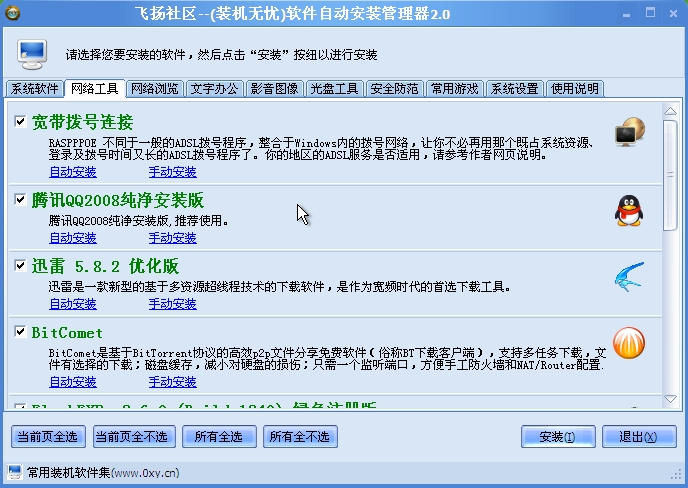Click the 当前页全不选 button
The width and height of the screenshot is (688, 488).
coord(134,437)
